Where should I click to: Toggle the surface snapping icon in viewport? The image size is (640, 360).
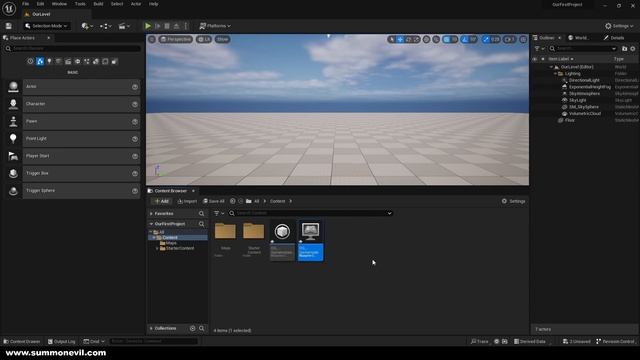coord(436,39)
